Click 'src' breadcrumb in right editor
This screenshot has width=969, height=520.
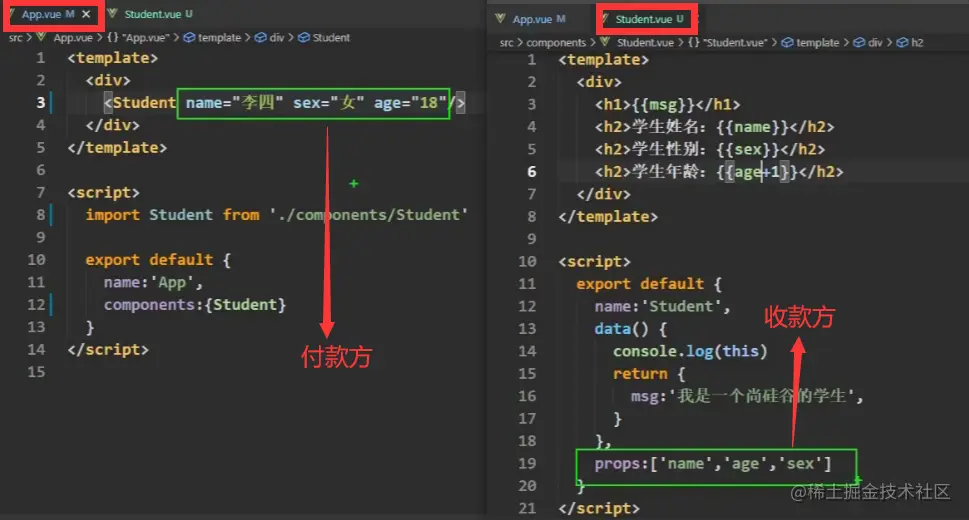(x=506, y=43)
